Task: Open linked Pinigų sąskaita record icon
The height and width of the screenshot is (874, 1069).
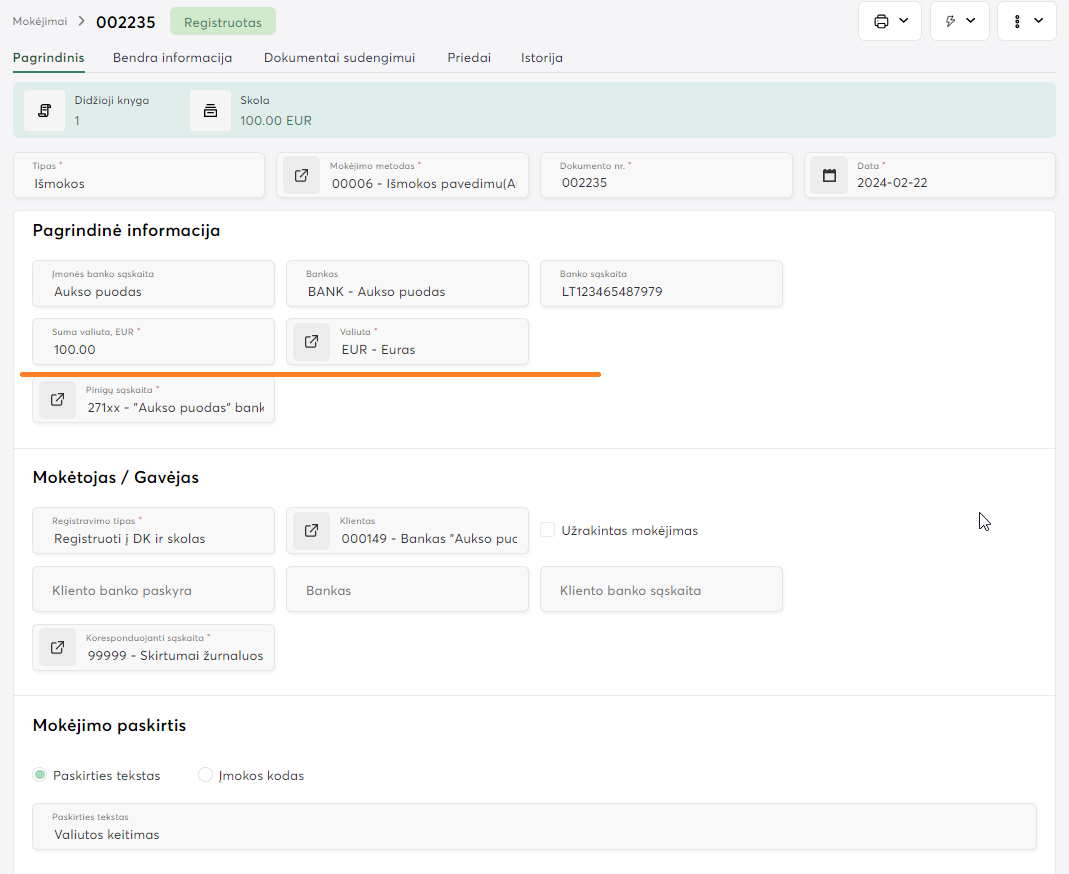Action: [x=58, y=400]
